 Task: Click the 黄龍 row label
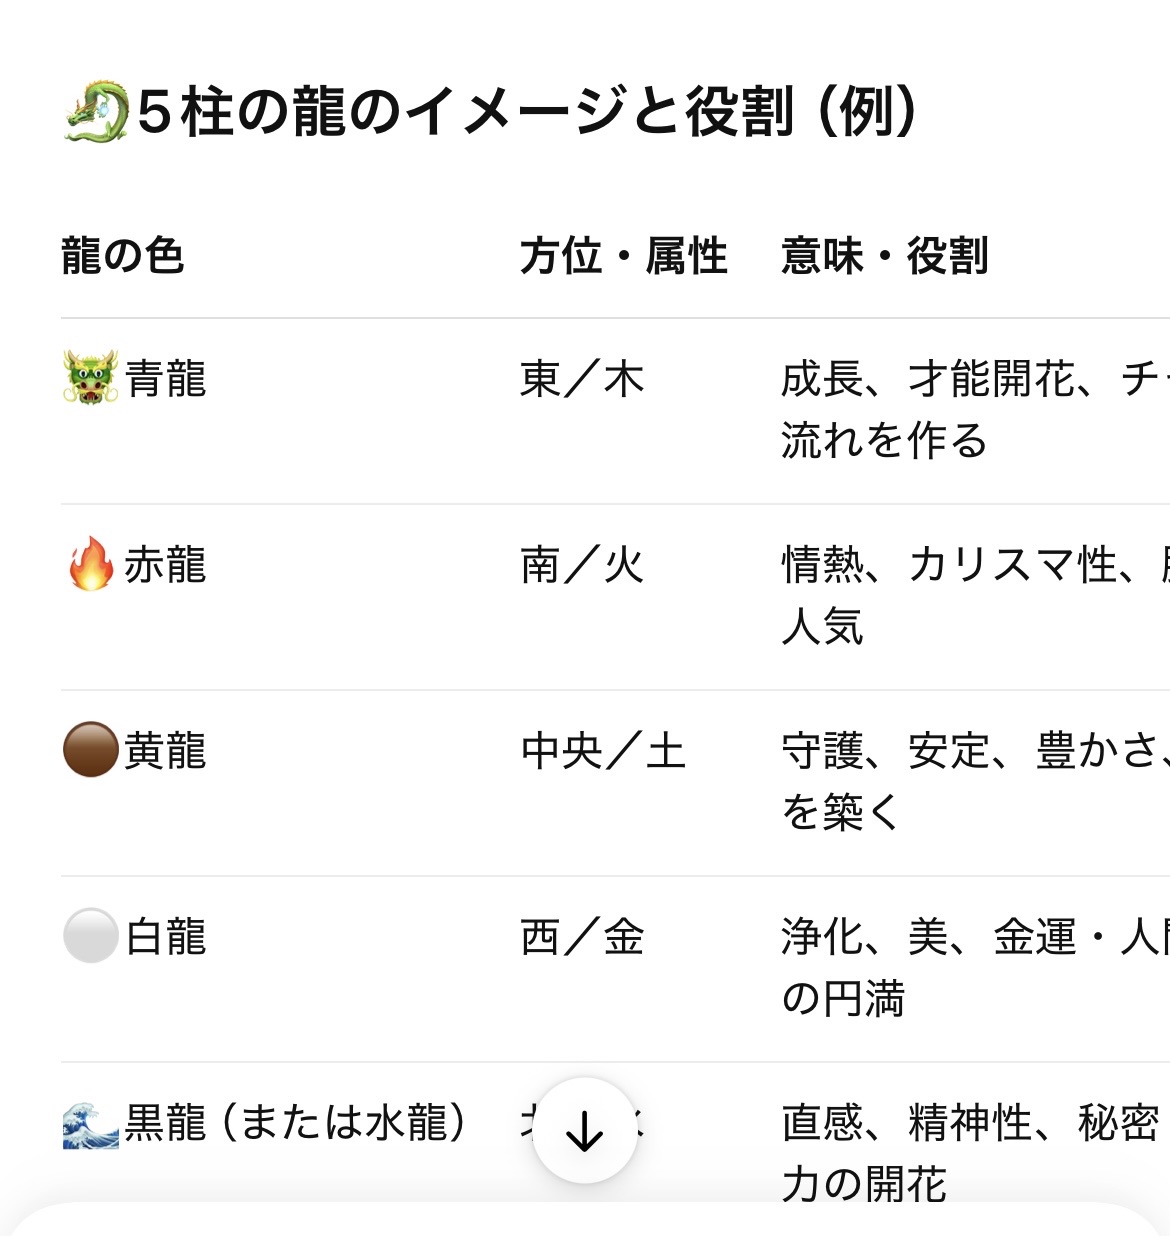coord(166,751)
